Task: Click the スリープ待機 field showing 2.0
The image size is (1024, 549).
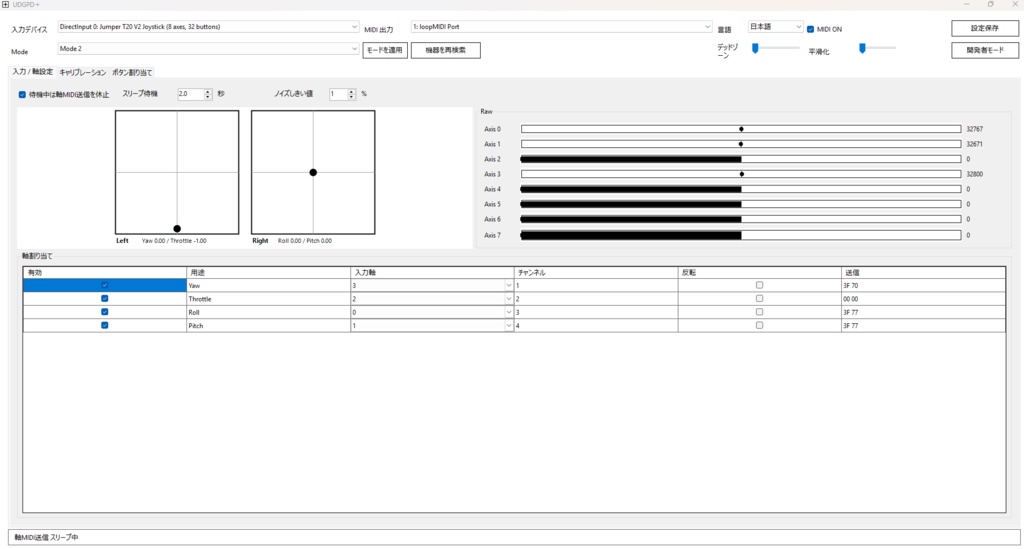Action: point(190,94)
